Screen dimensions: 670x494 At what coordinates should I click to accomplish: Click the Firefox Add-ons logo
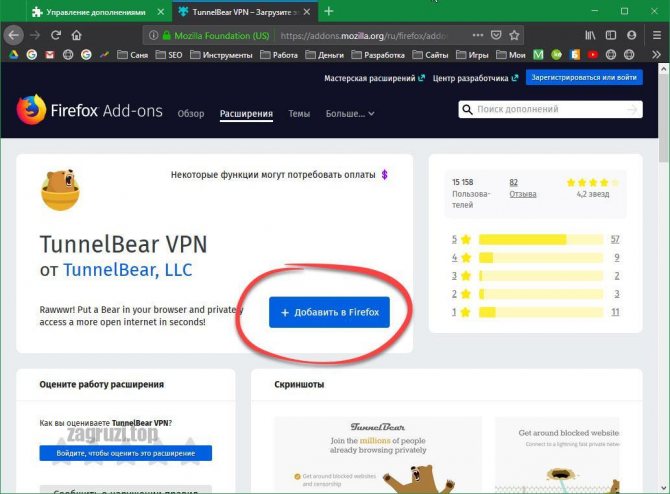tap(89, 110)
